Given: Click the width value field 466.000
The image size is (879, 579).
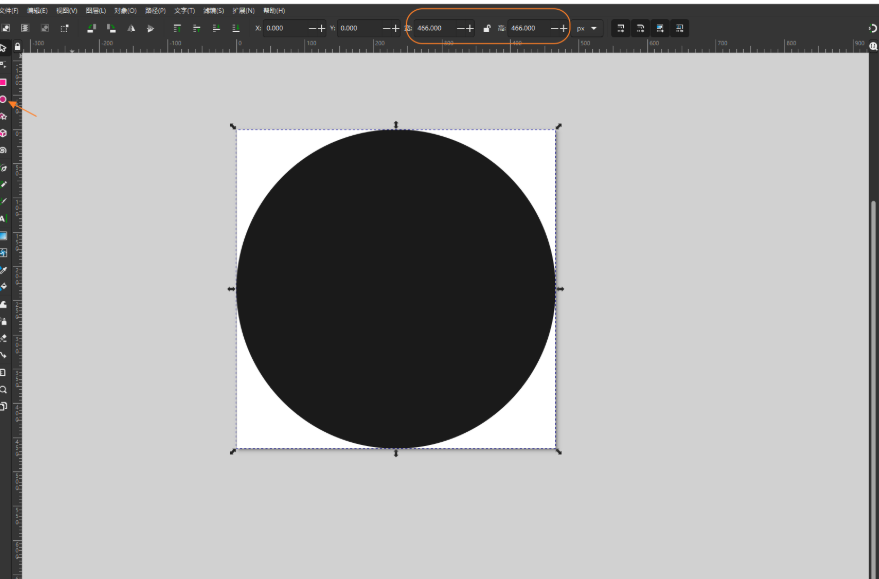Looking at the screenshot, I should [435, 28].
